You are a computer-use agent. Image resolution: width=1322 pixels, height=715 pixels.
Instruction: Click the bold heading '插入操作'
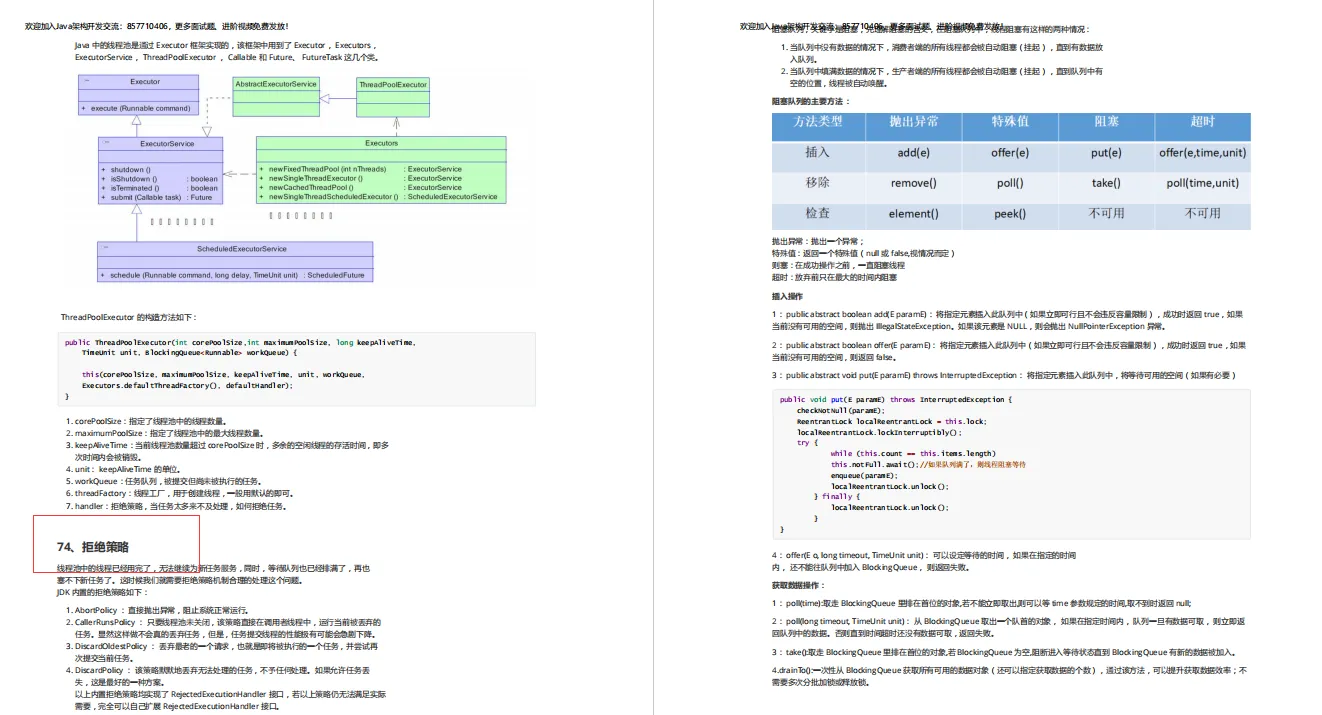point(787,297)
